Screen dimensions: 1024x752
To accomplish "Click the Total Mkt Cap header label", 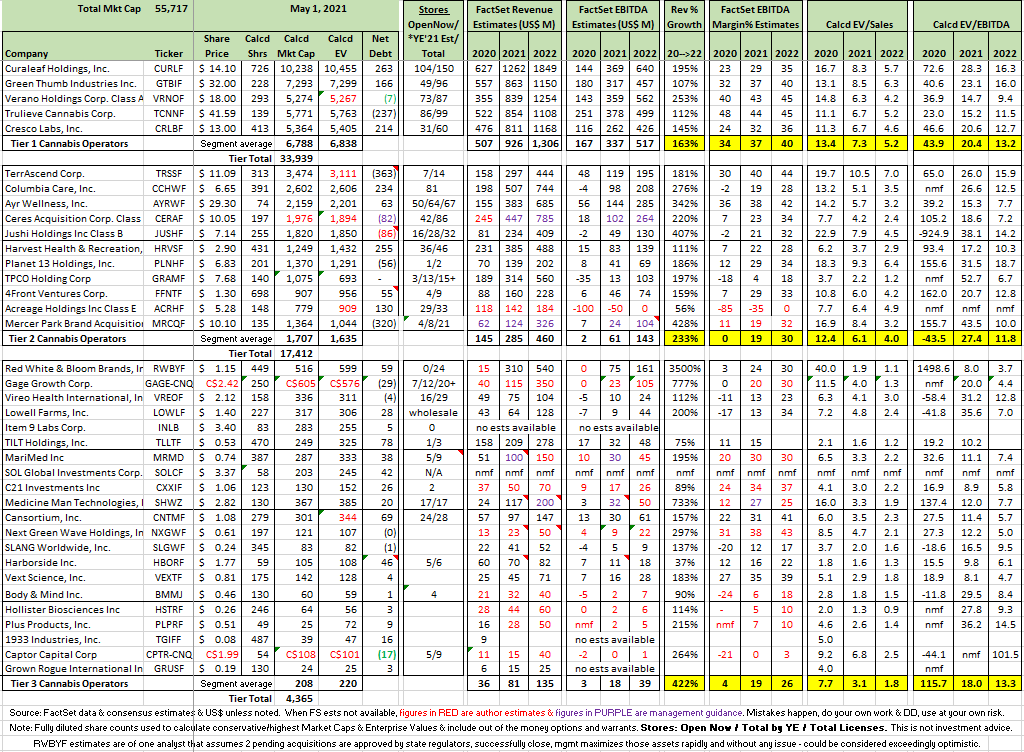I will point(109,9).
